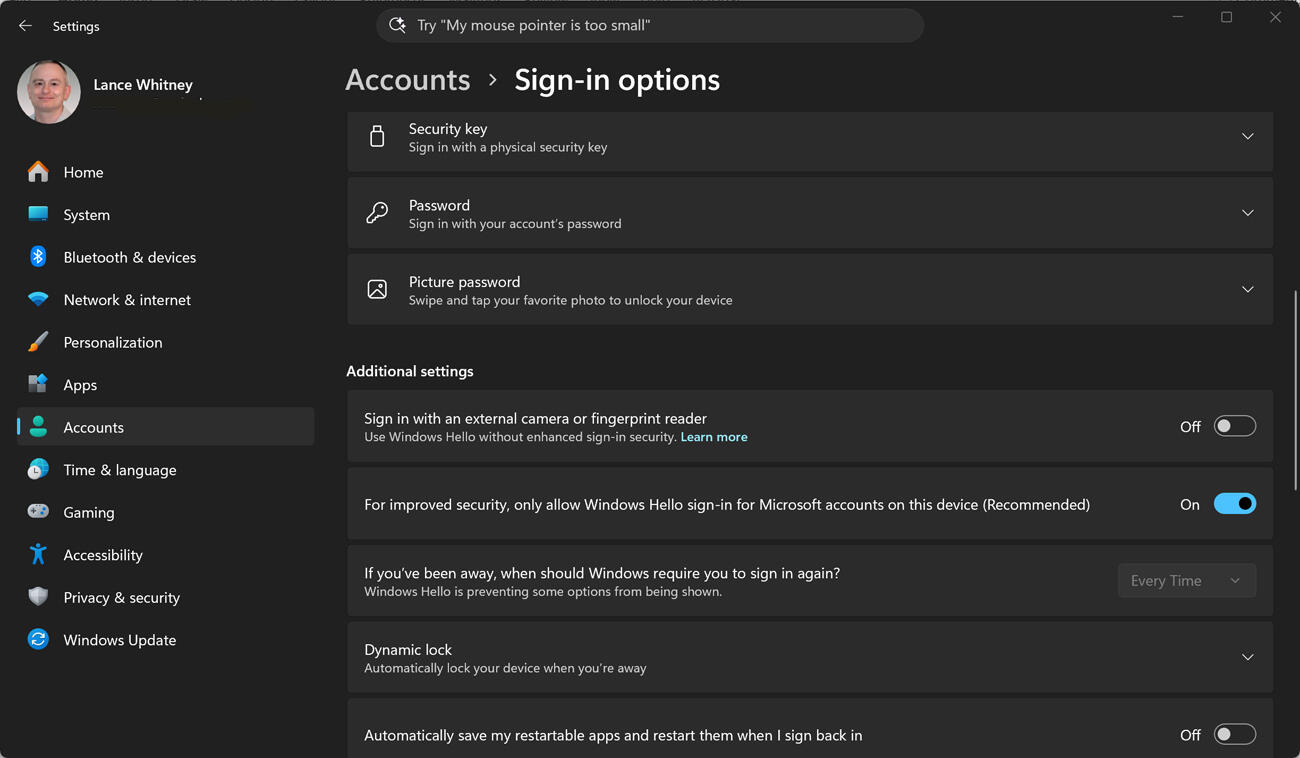Open Time & language settings
The width and height of the screenshot is (1300, 758).
165,469
